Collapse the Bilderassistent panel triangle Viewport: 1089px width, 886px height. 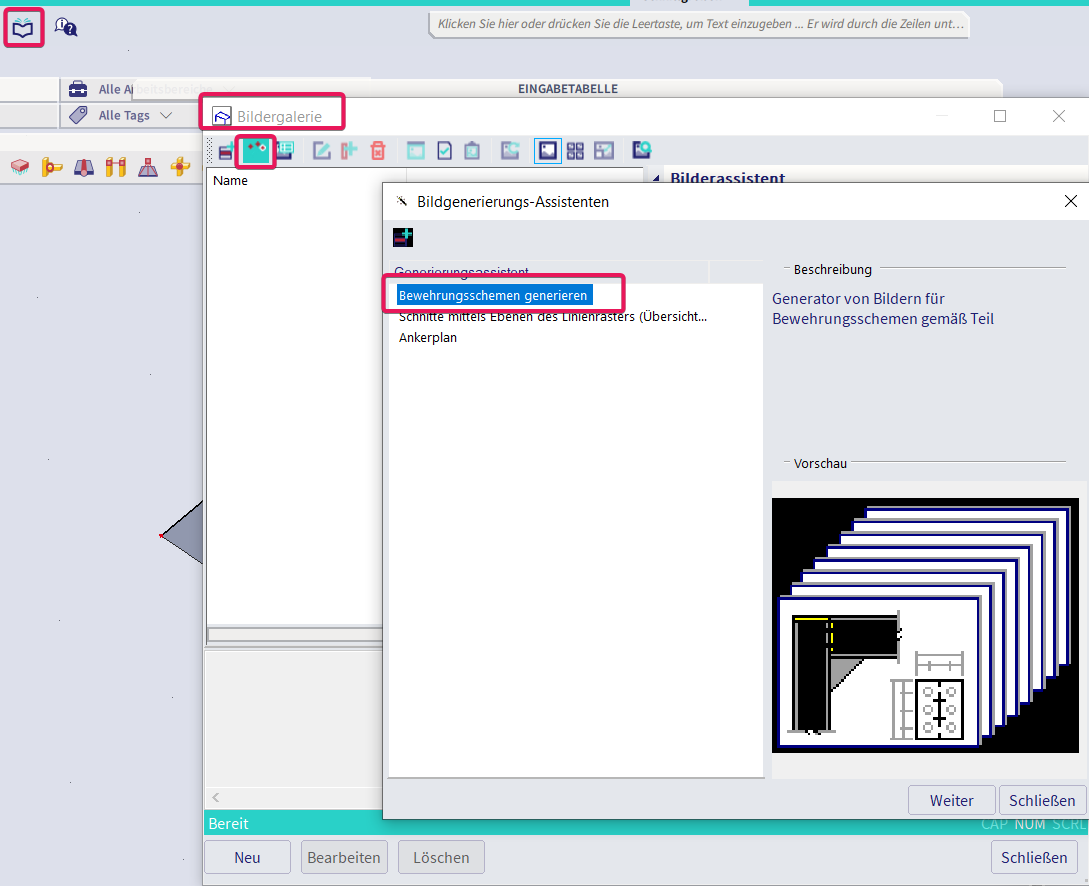656,178
